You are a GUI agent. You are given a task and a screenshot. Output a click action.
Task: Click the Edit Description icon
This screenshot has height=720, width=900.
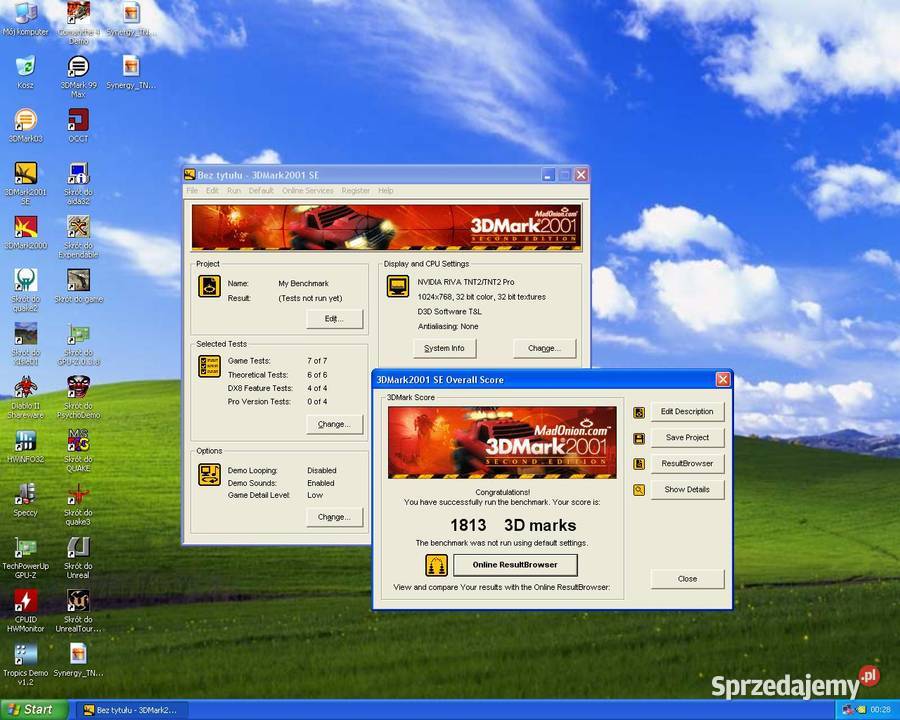tap(639, 412)
